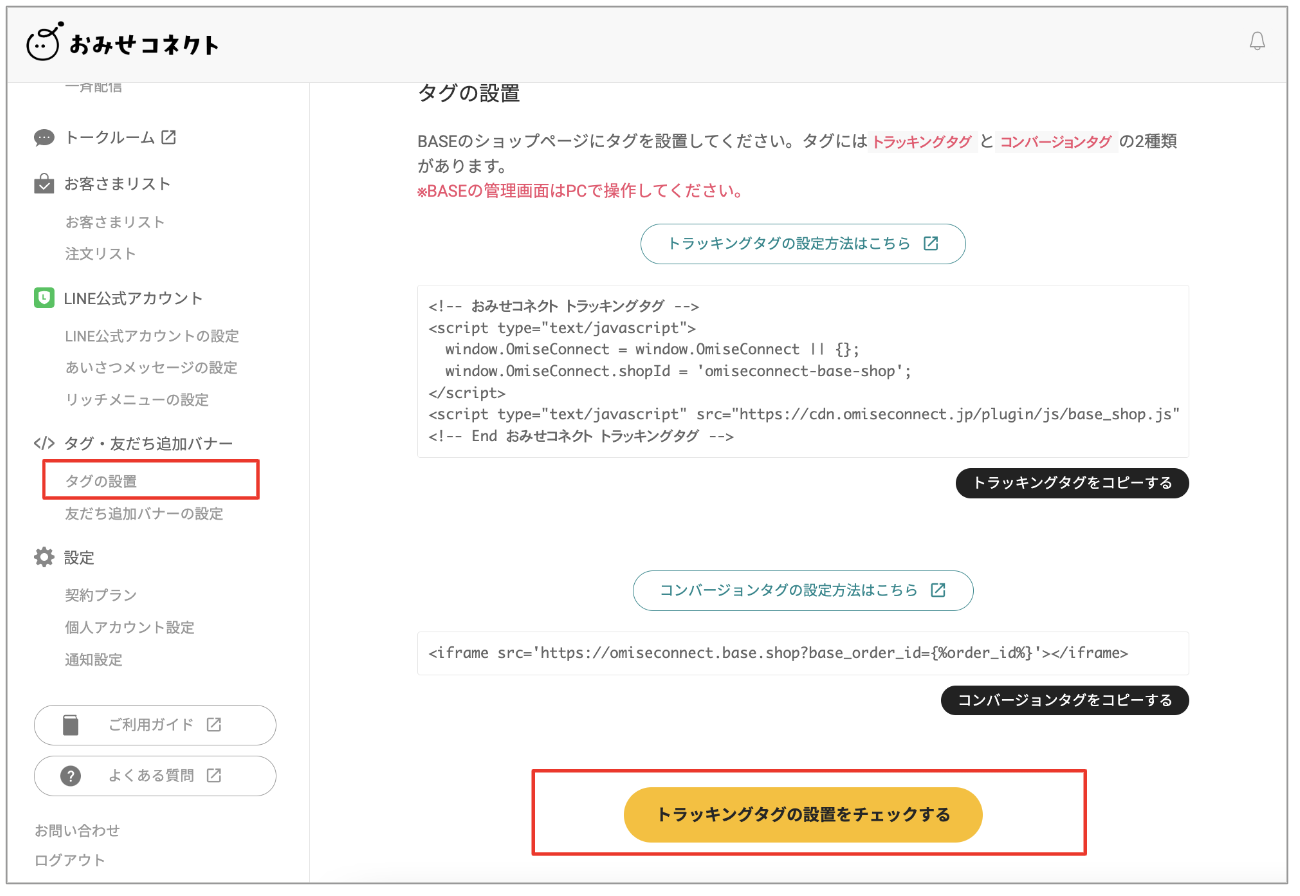Viewport: 1300px width, 896px height.
Task: Open the よくある質問 button
Action: coord(155,776)
